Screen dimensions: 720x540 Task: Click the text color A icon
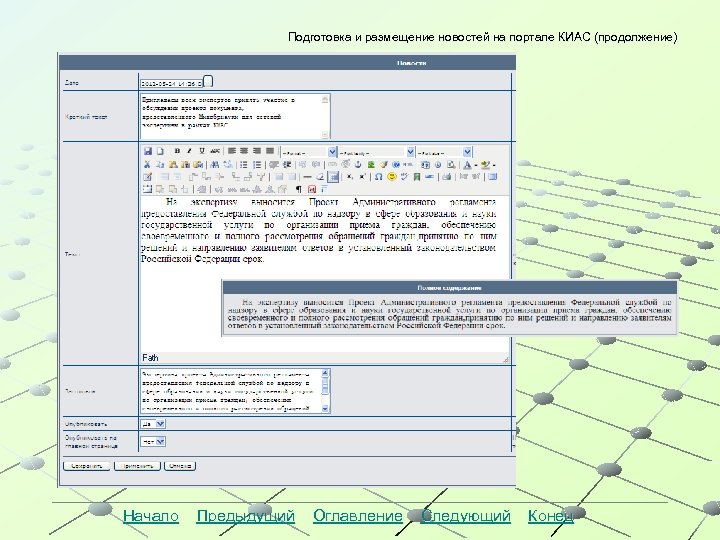467,164
